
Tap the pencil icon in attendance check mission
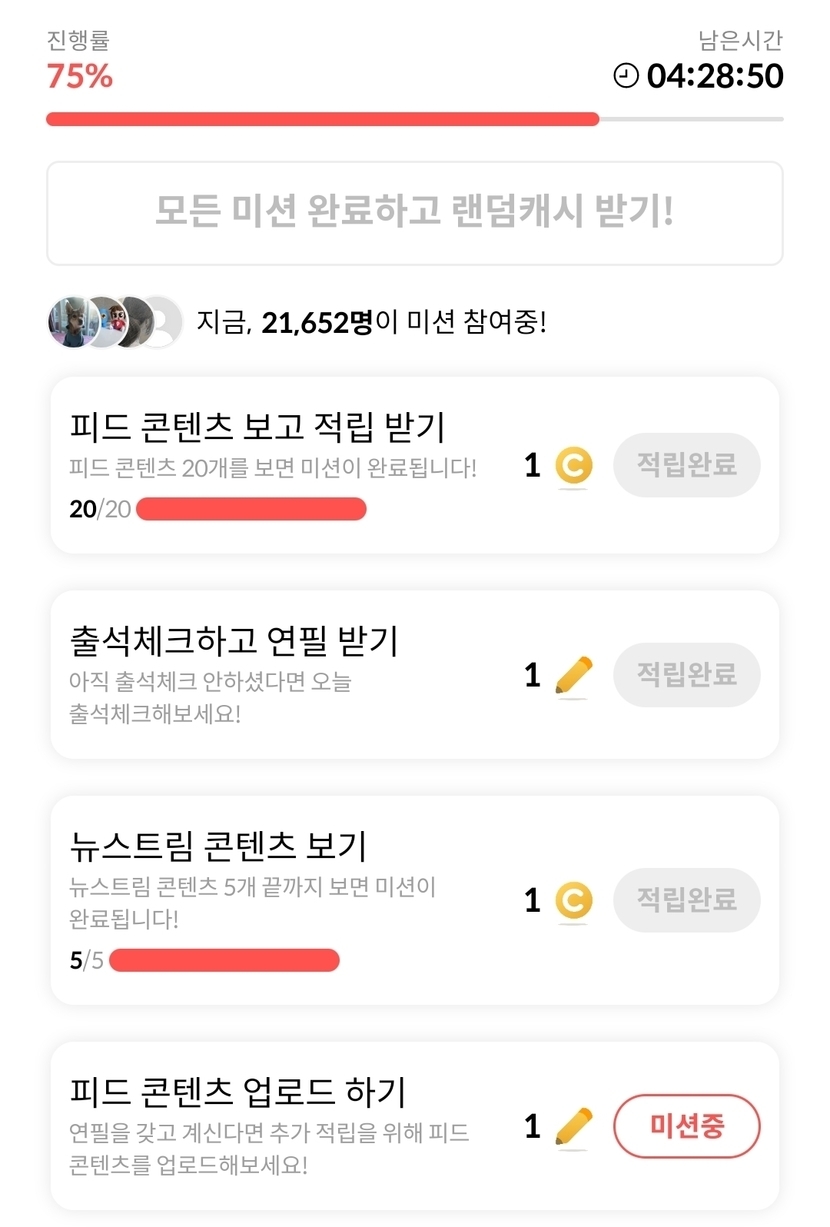[573, 676]
